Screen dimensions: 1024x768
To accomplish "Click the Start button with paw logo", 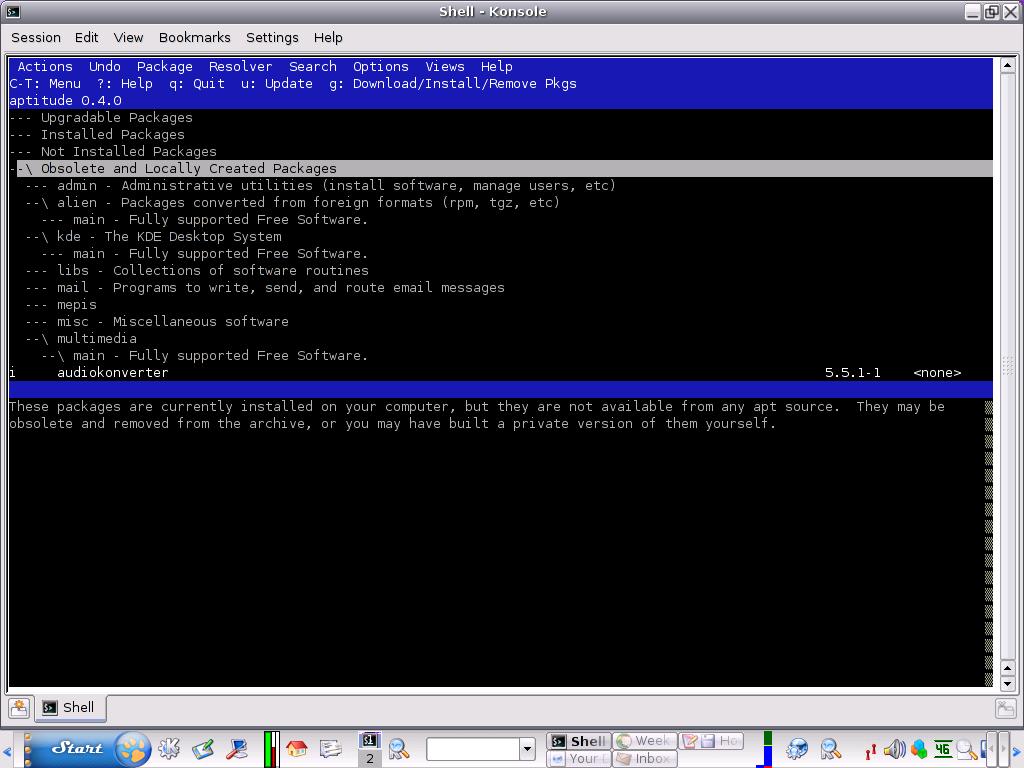I will (87, 748).
